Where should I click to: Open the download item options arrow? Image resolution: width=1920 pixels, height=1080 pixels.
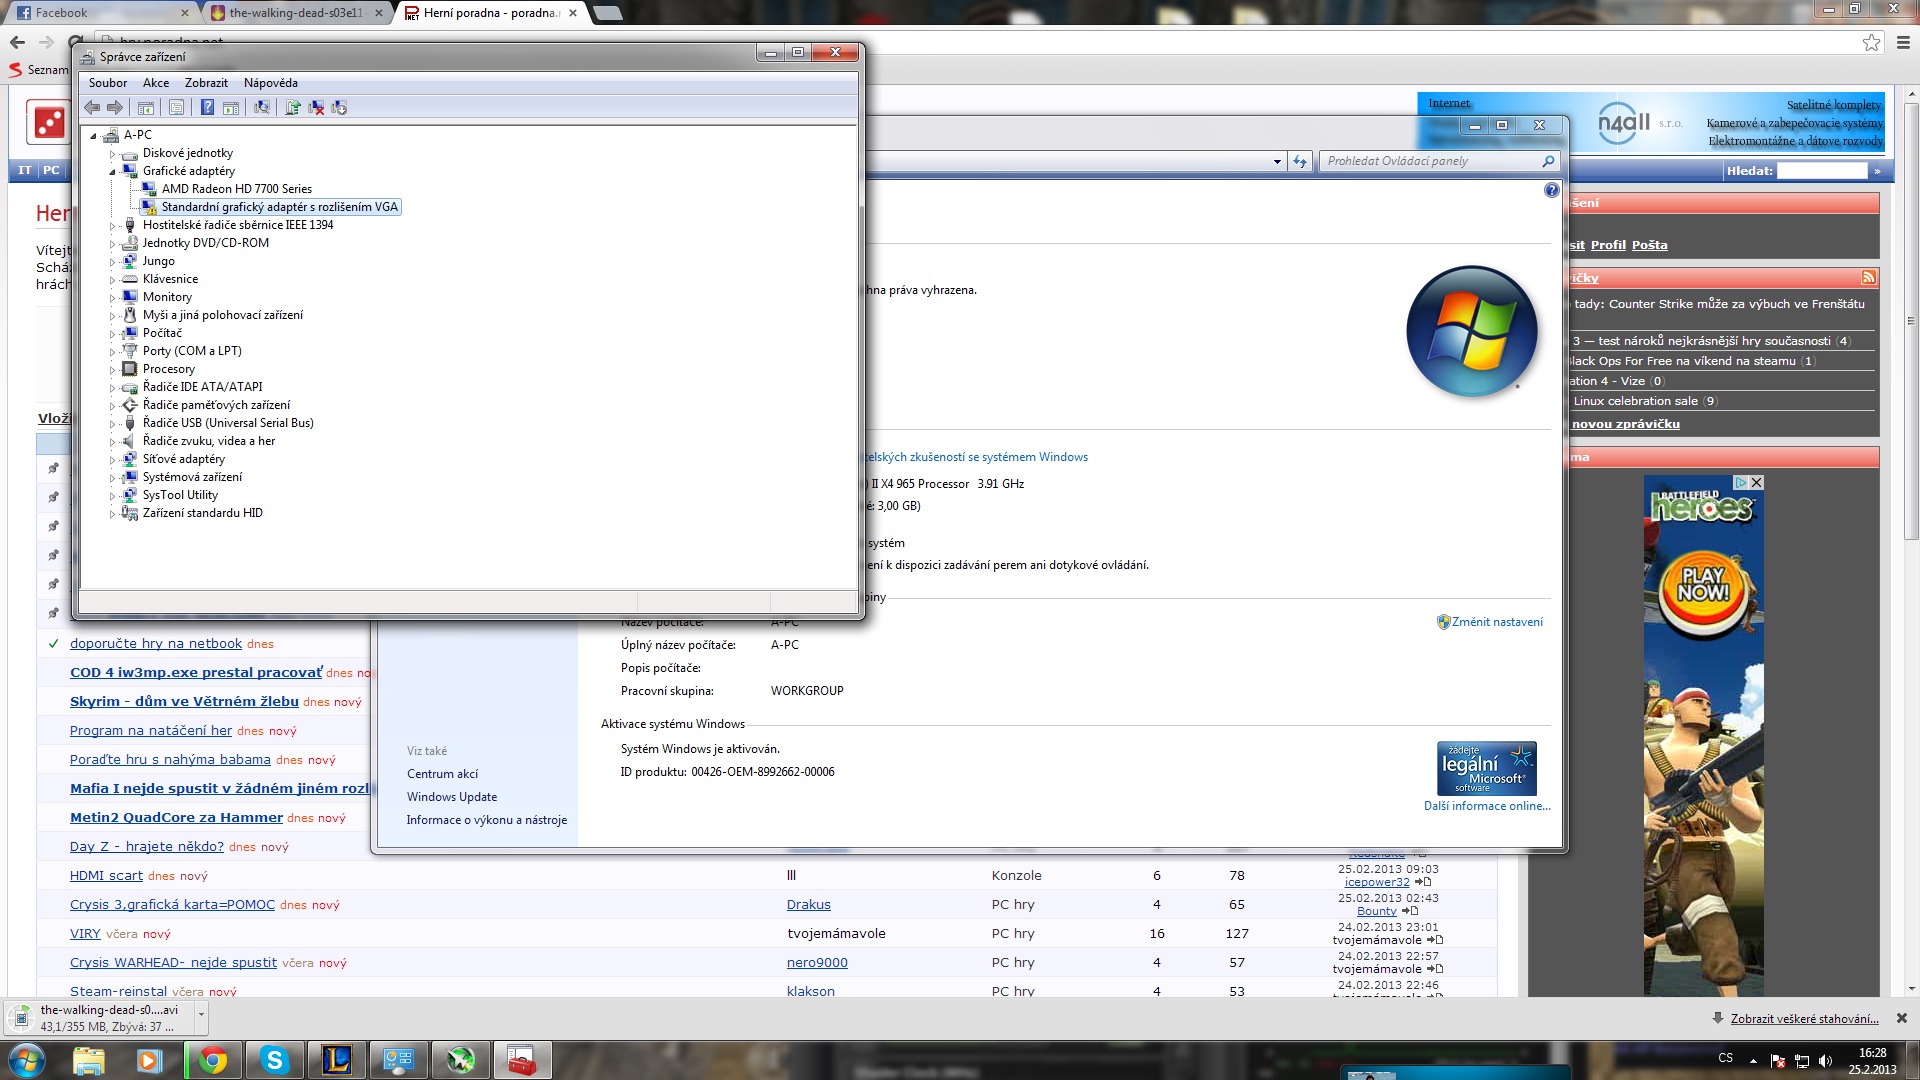click(x=201, y=1016)
